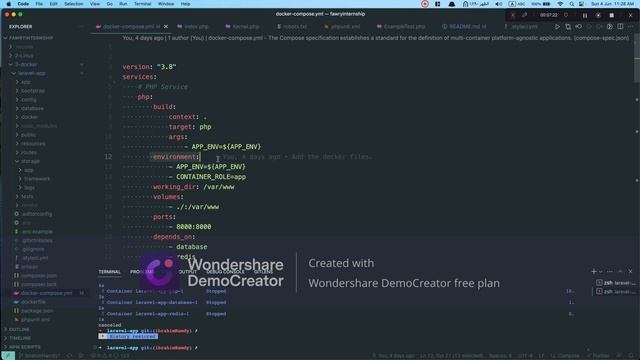Open the .editorconfig file
640x360 pixels.
[x=37, y=214]
